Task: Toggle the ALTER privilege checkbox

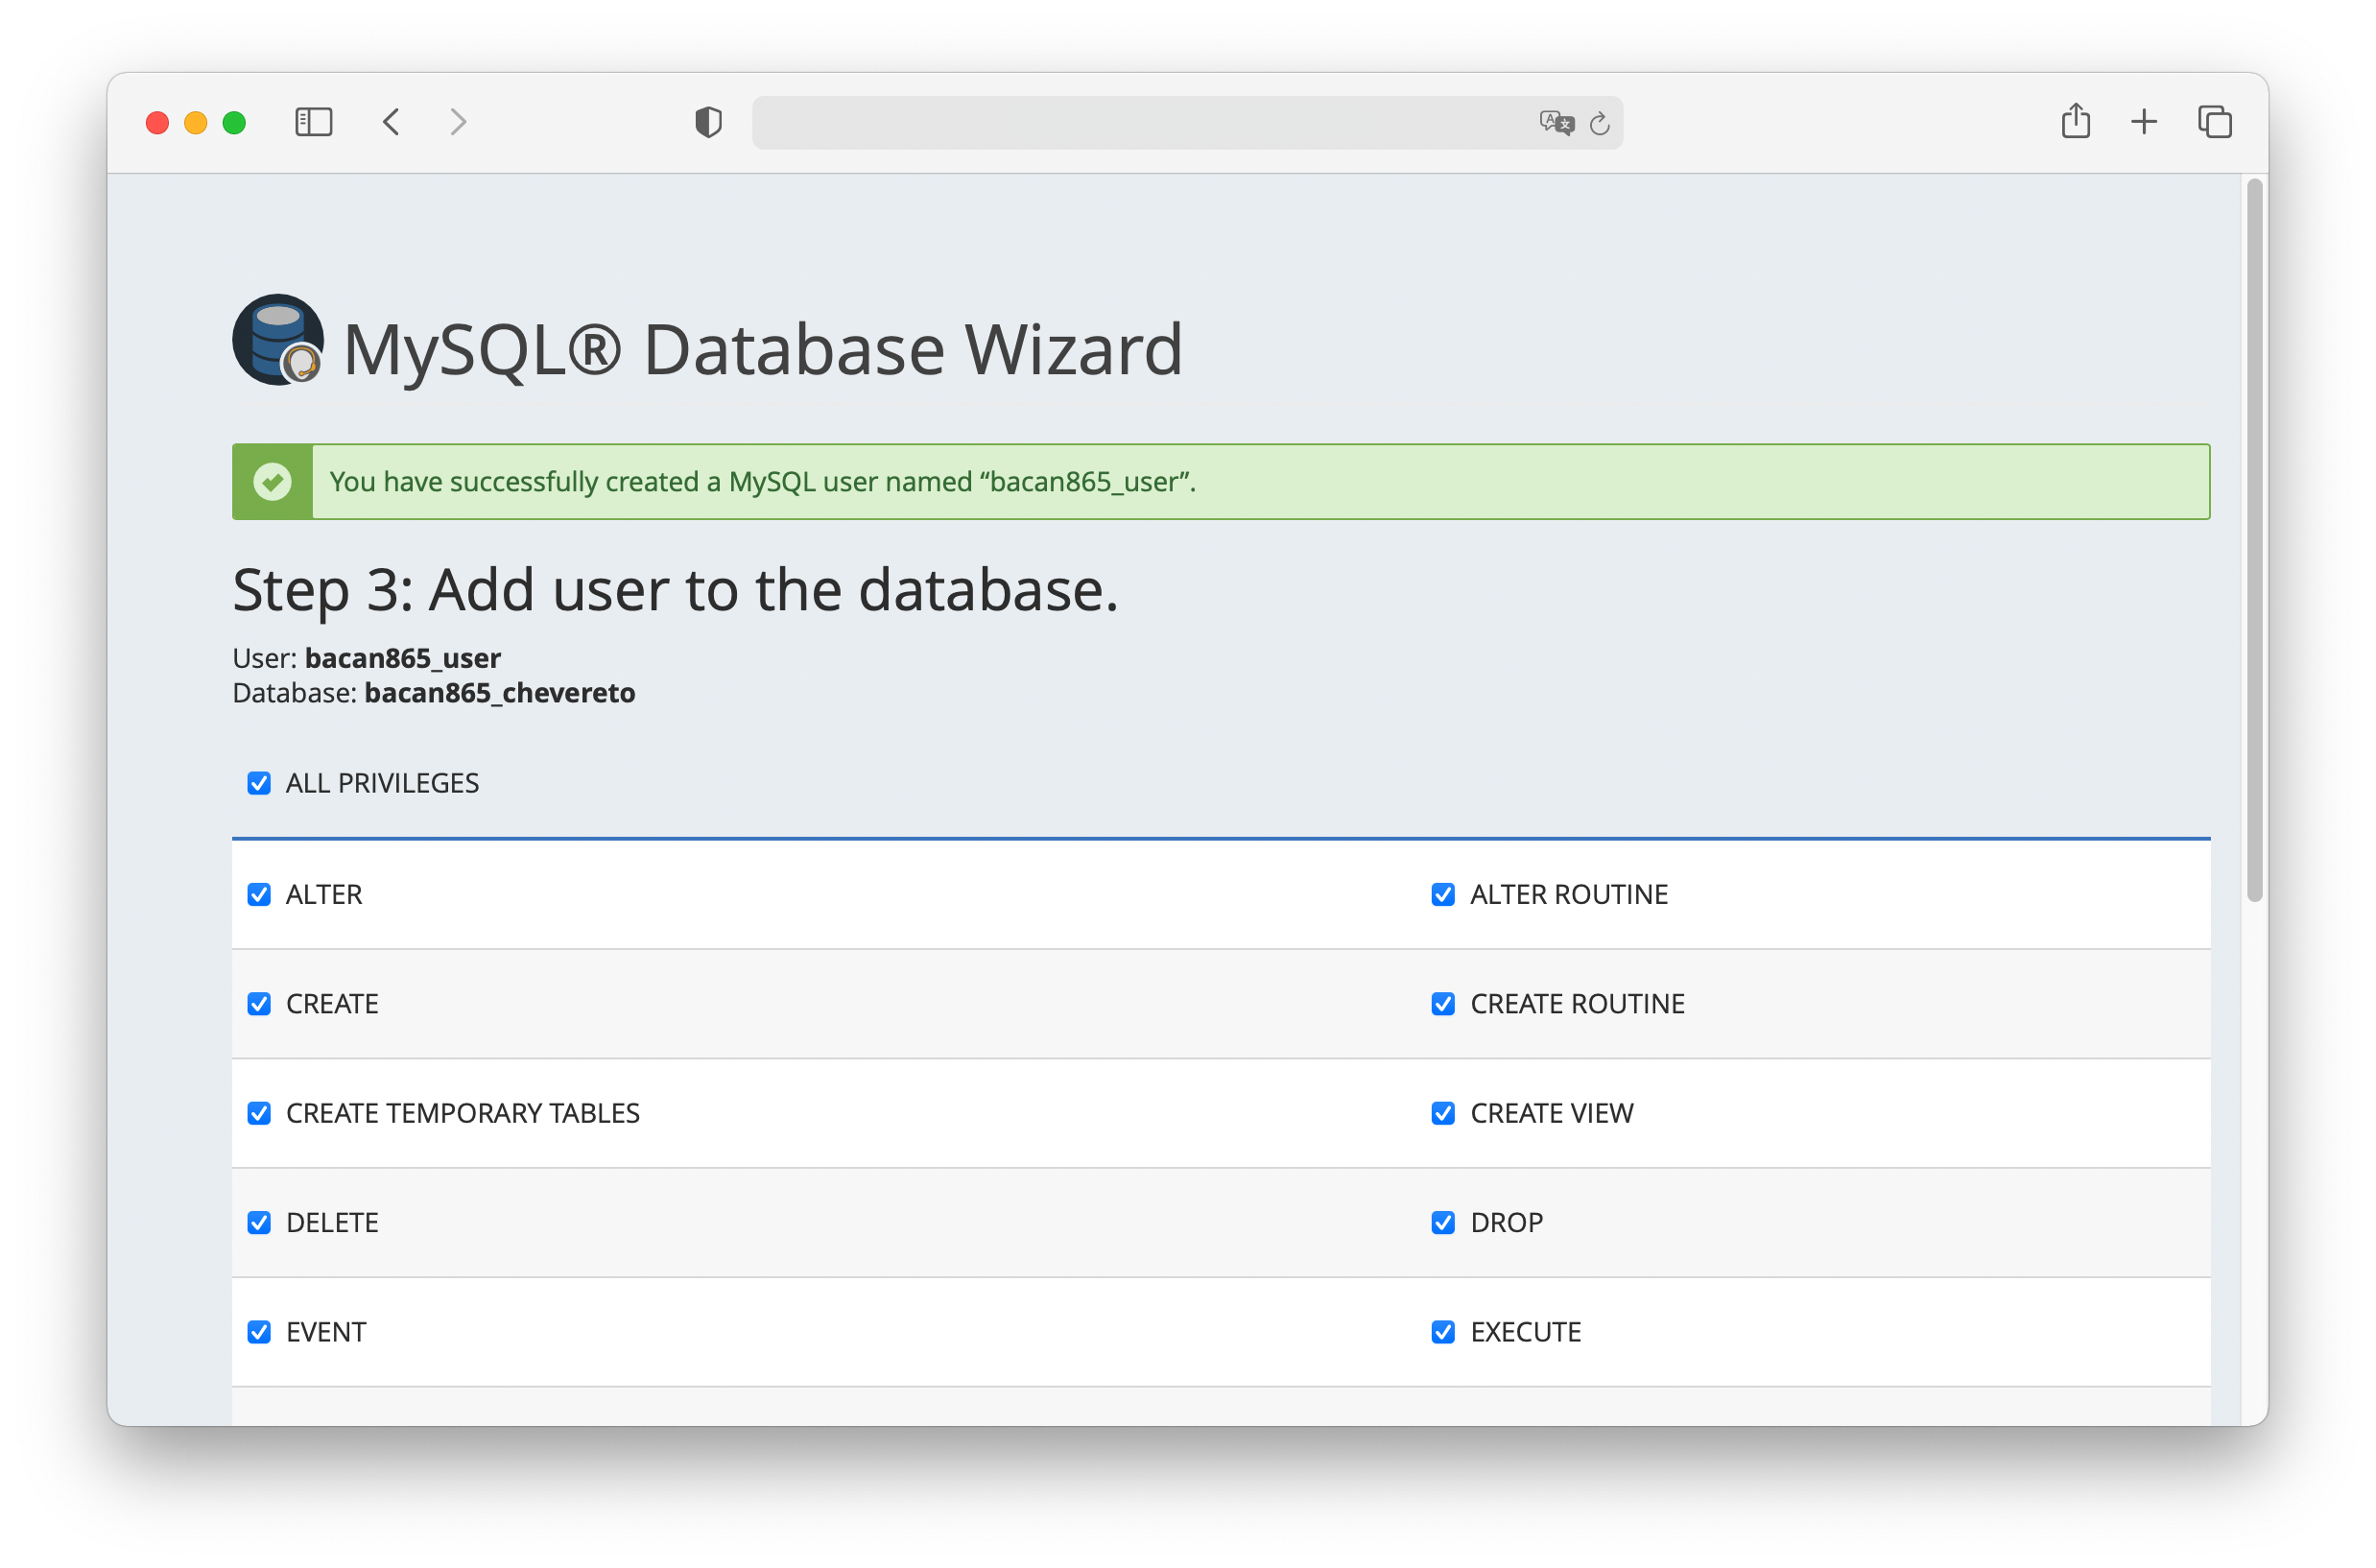Action: coord(259,894)
